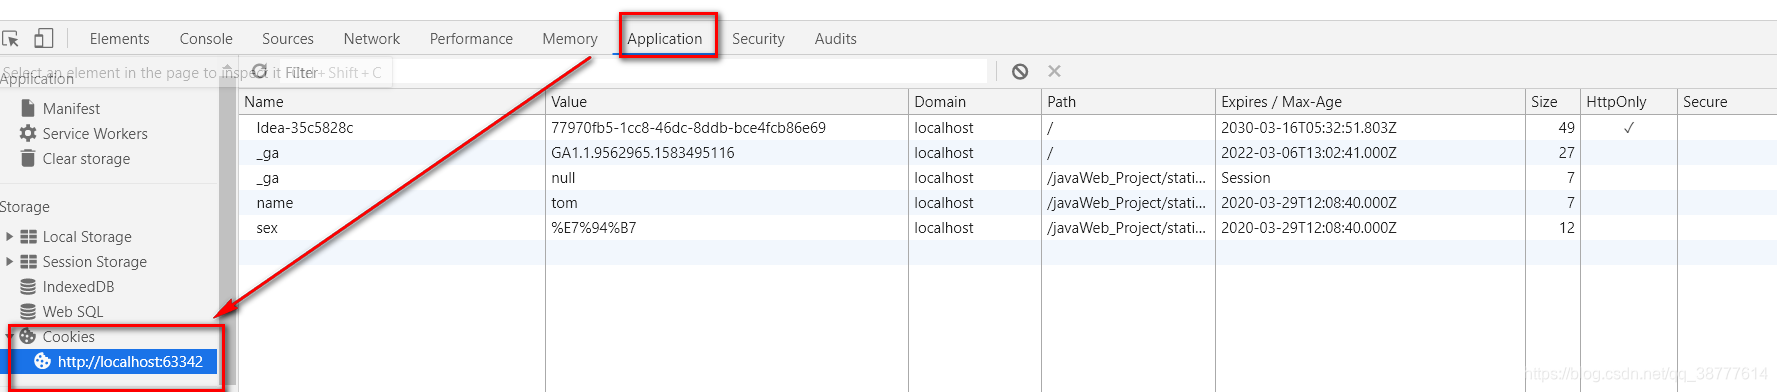Select the Application tab
Viewport: 1777px width, 392px height.
click(665, 39)
